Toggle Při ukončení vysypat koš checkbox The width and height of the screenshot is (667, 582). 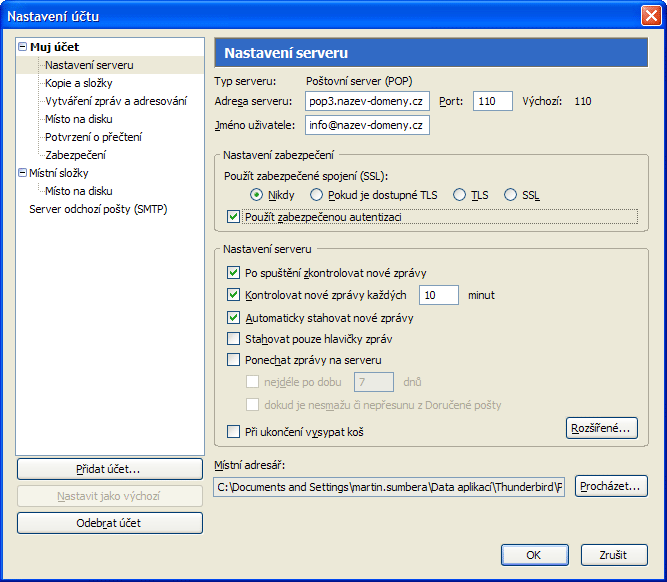point(234,432)
